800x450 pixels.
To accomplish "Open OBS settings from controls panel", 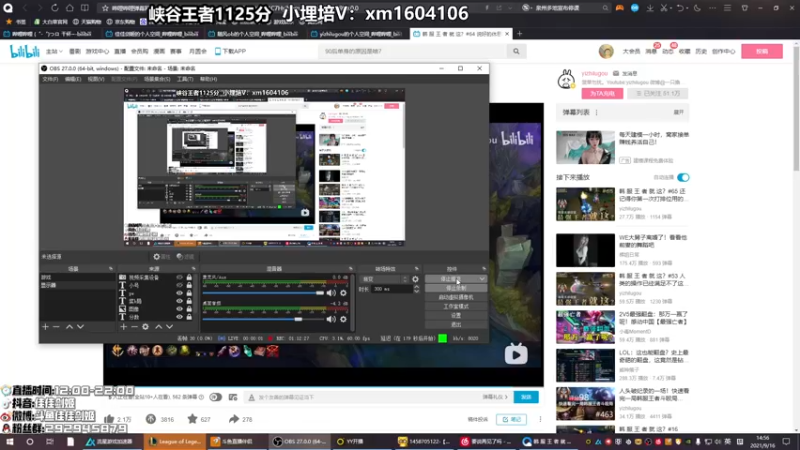I will coord(456,315).
